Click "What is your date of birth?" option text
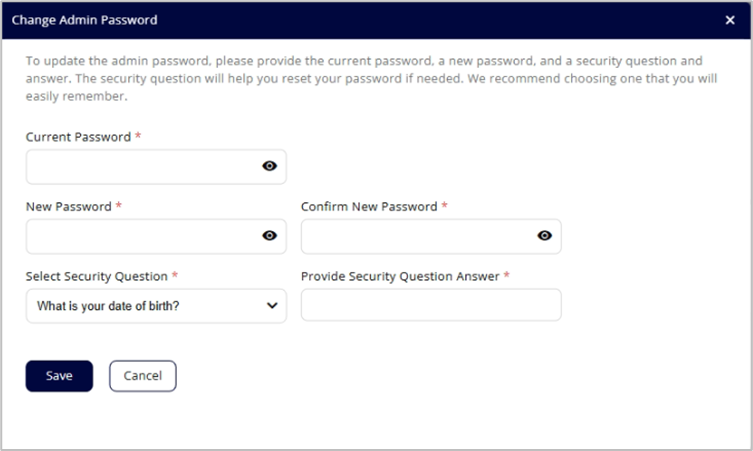 click(x=108, y=306)
